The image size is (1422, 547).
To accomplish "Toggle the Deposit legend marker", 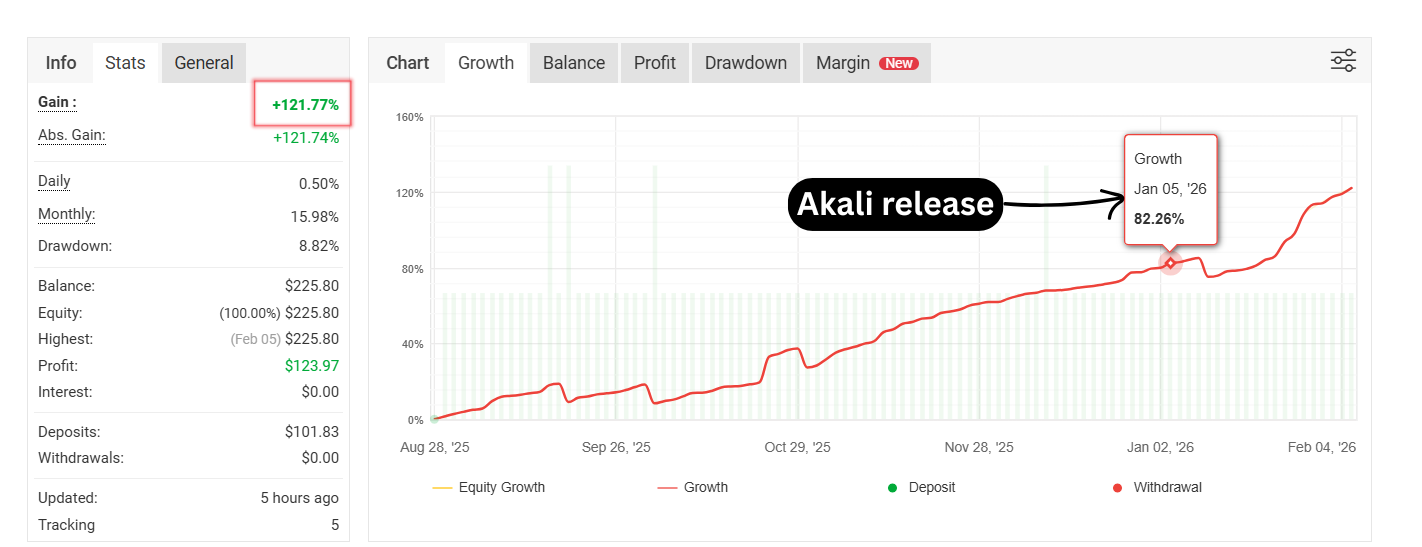I will (x=922, y=488).
